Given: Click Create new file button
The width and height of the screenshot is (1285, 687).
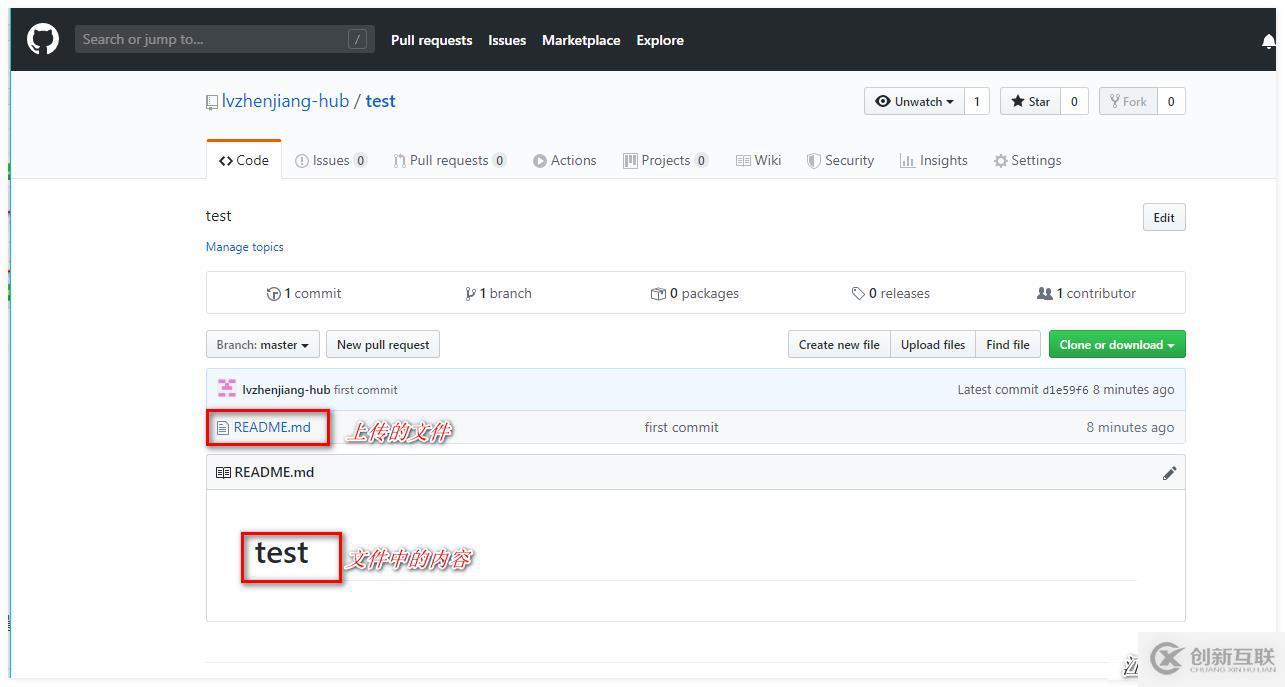Looking at the screenshot, I should 839,345.
